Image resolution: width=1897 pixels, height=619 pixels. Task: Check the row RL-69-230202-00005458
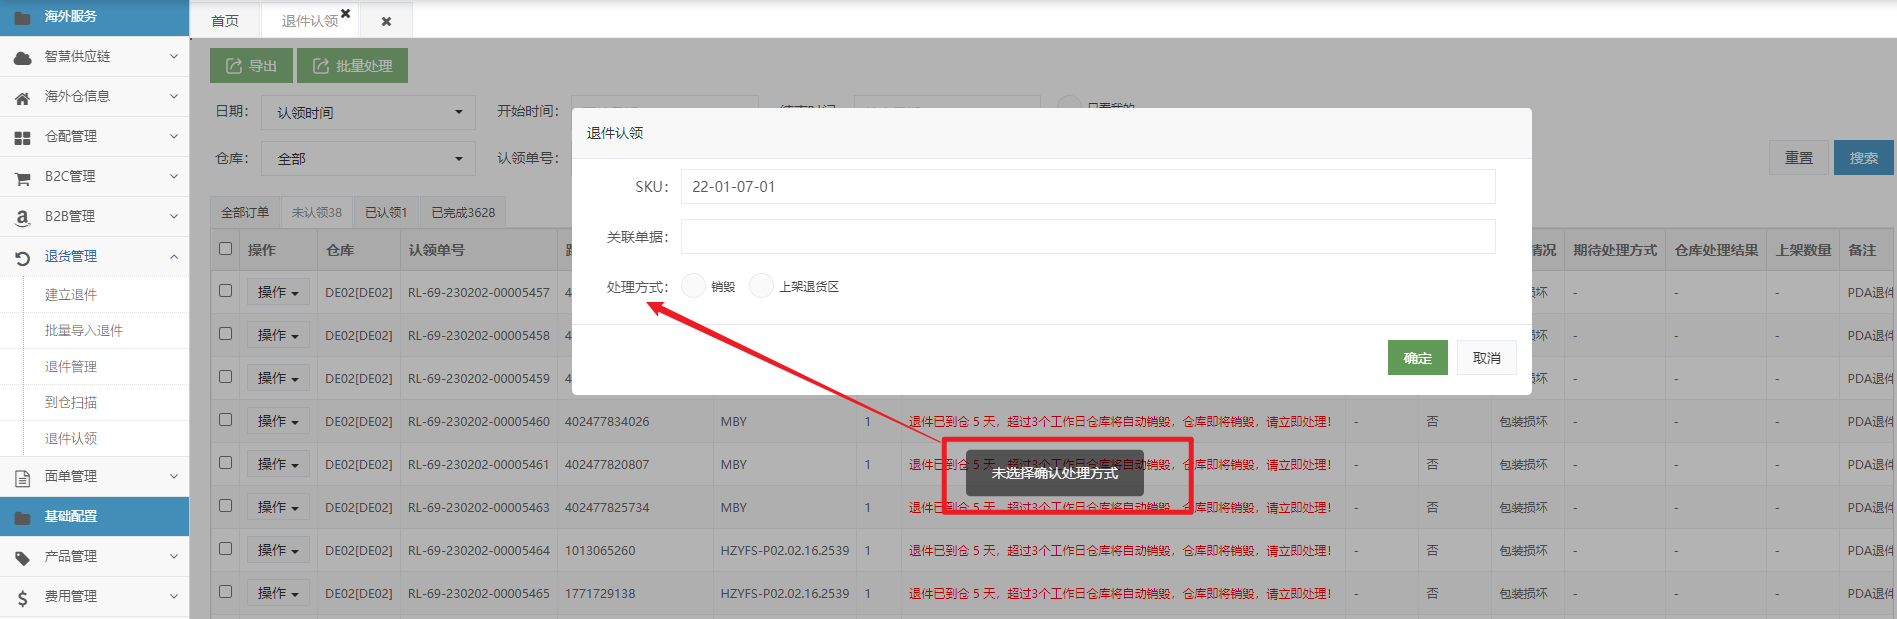coord(225,334)
